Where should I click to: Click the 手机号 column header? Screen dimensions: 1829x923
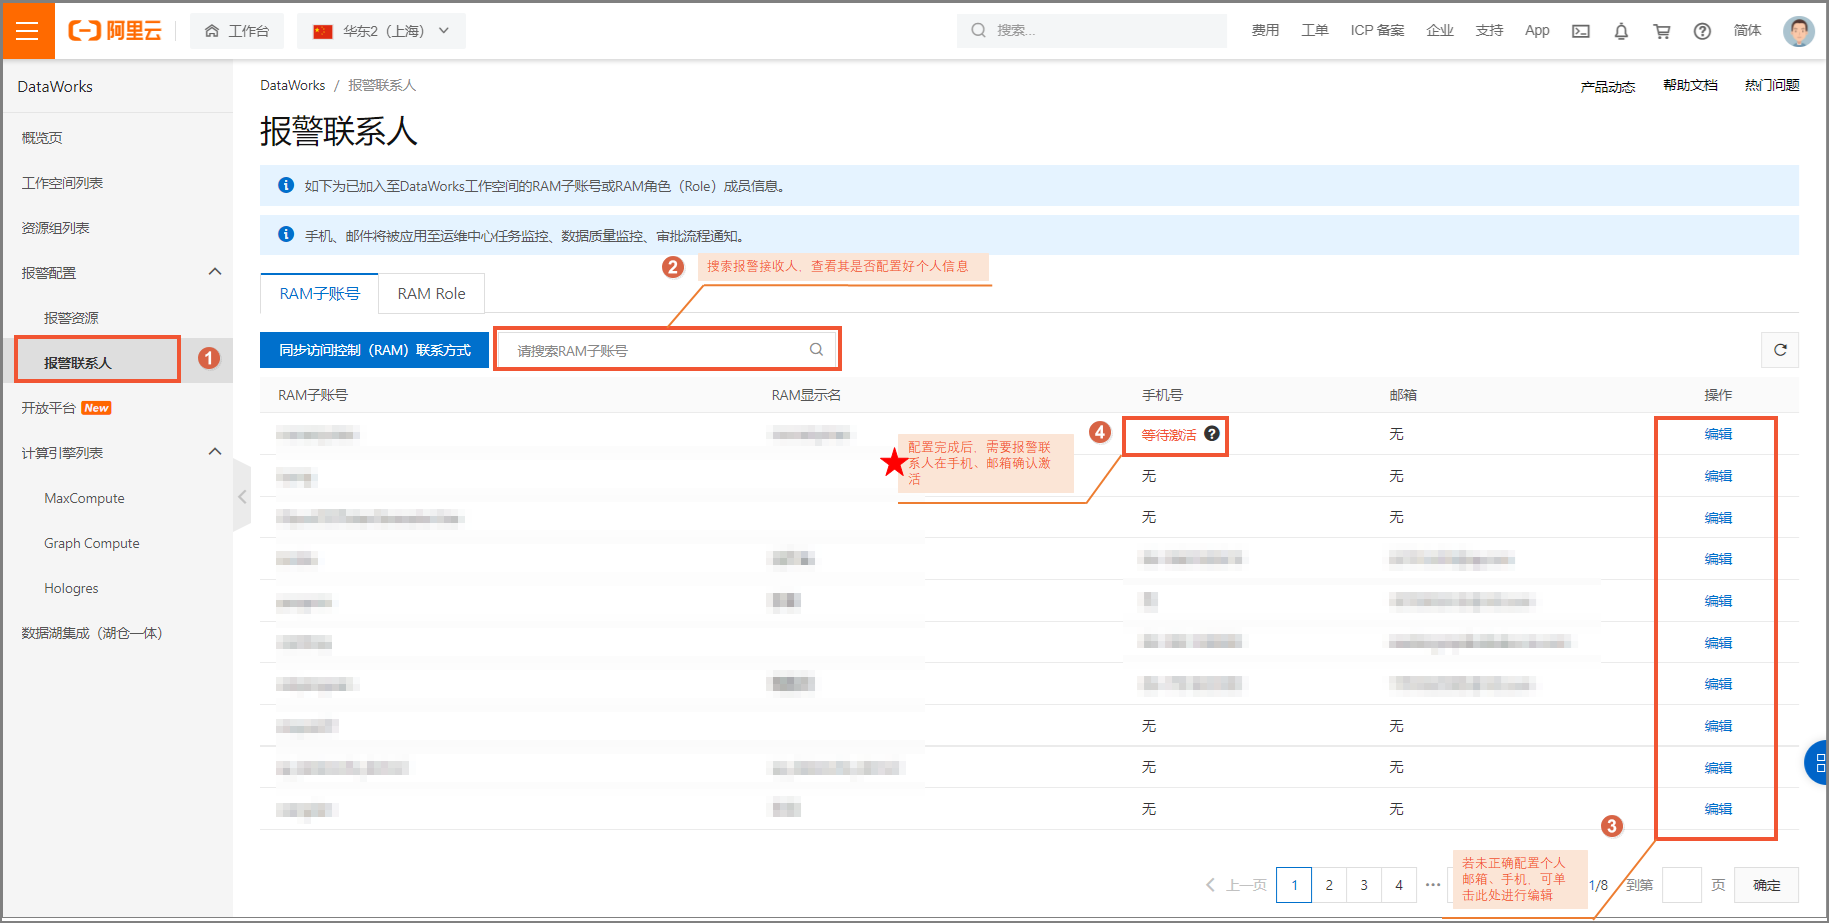(x=1162, y=395)
